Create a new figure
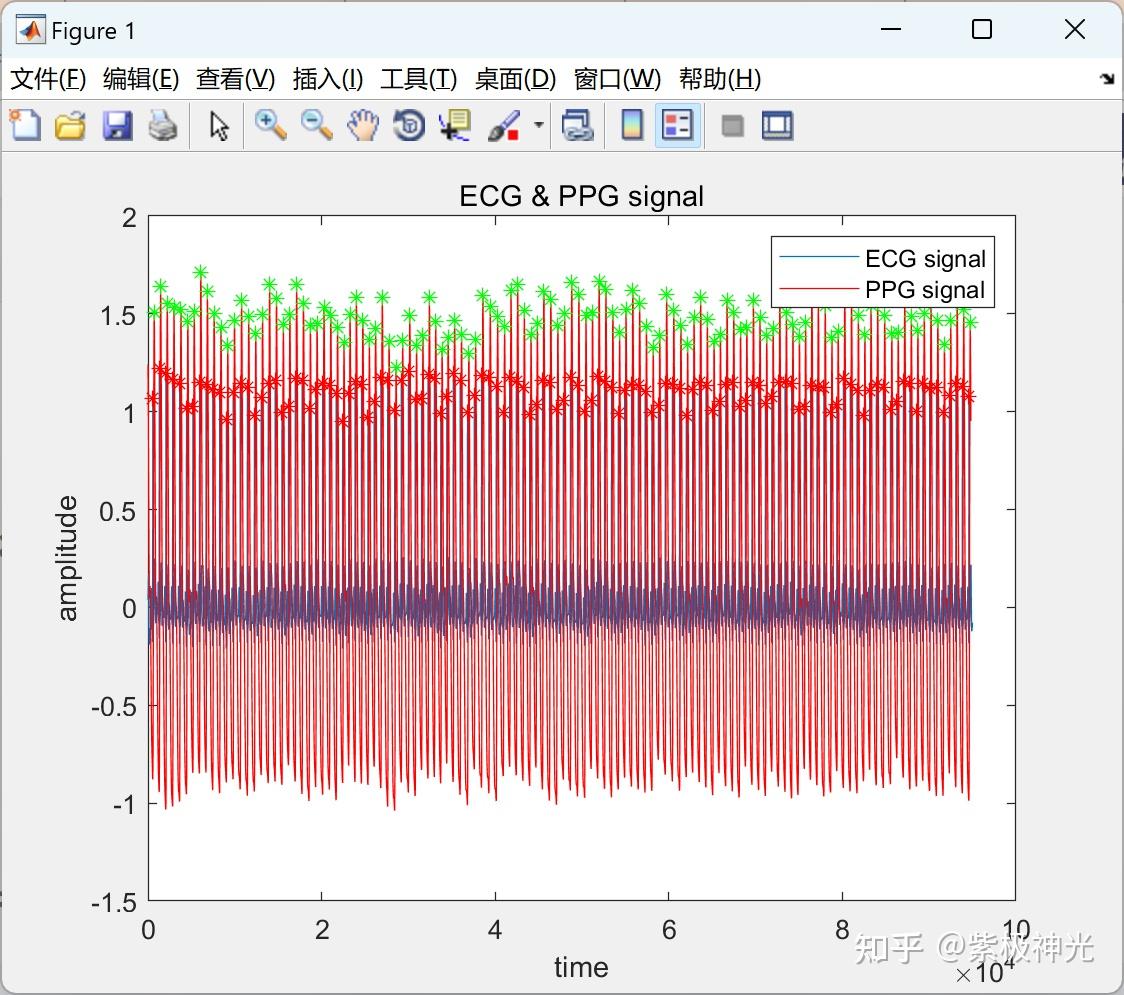This screenshot has width=1124, height=995. point(24,125)
